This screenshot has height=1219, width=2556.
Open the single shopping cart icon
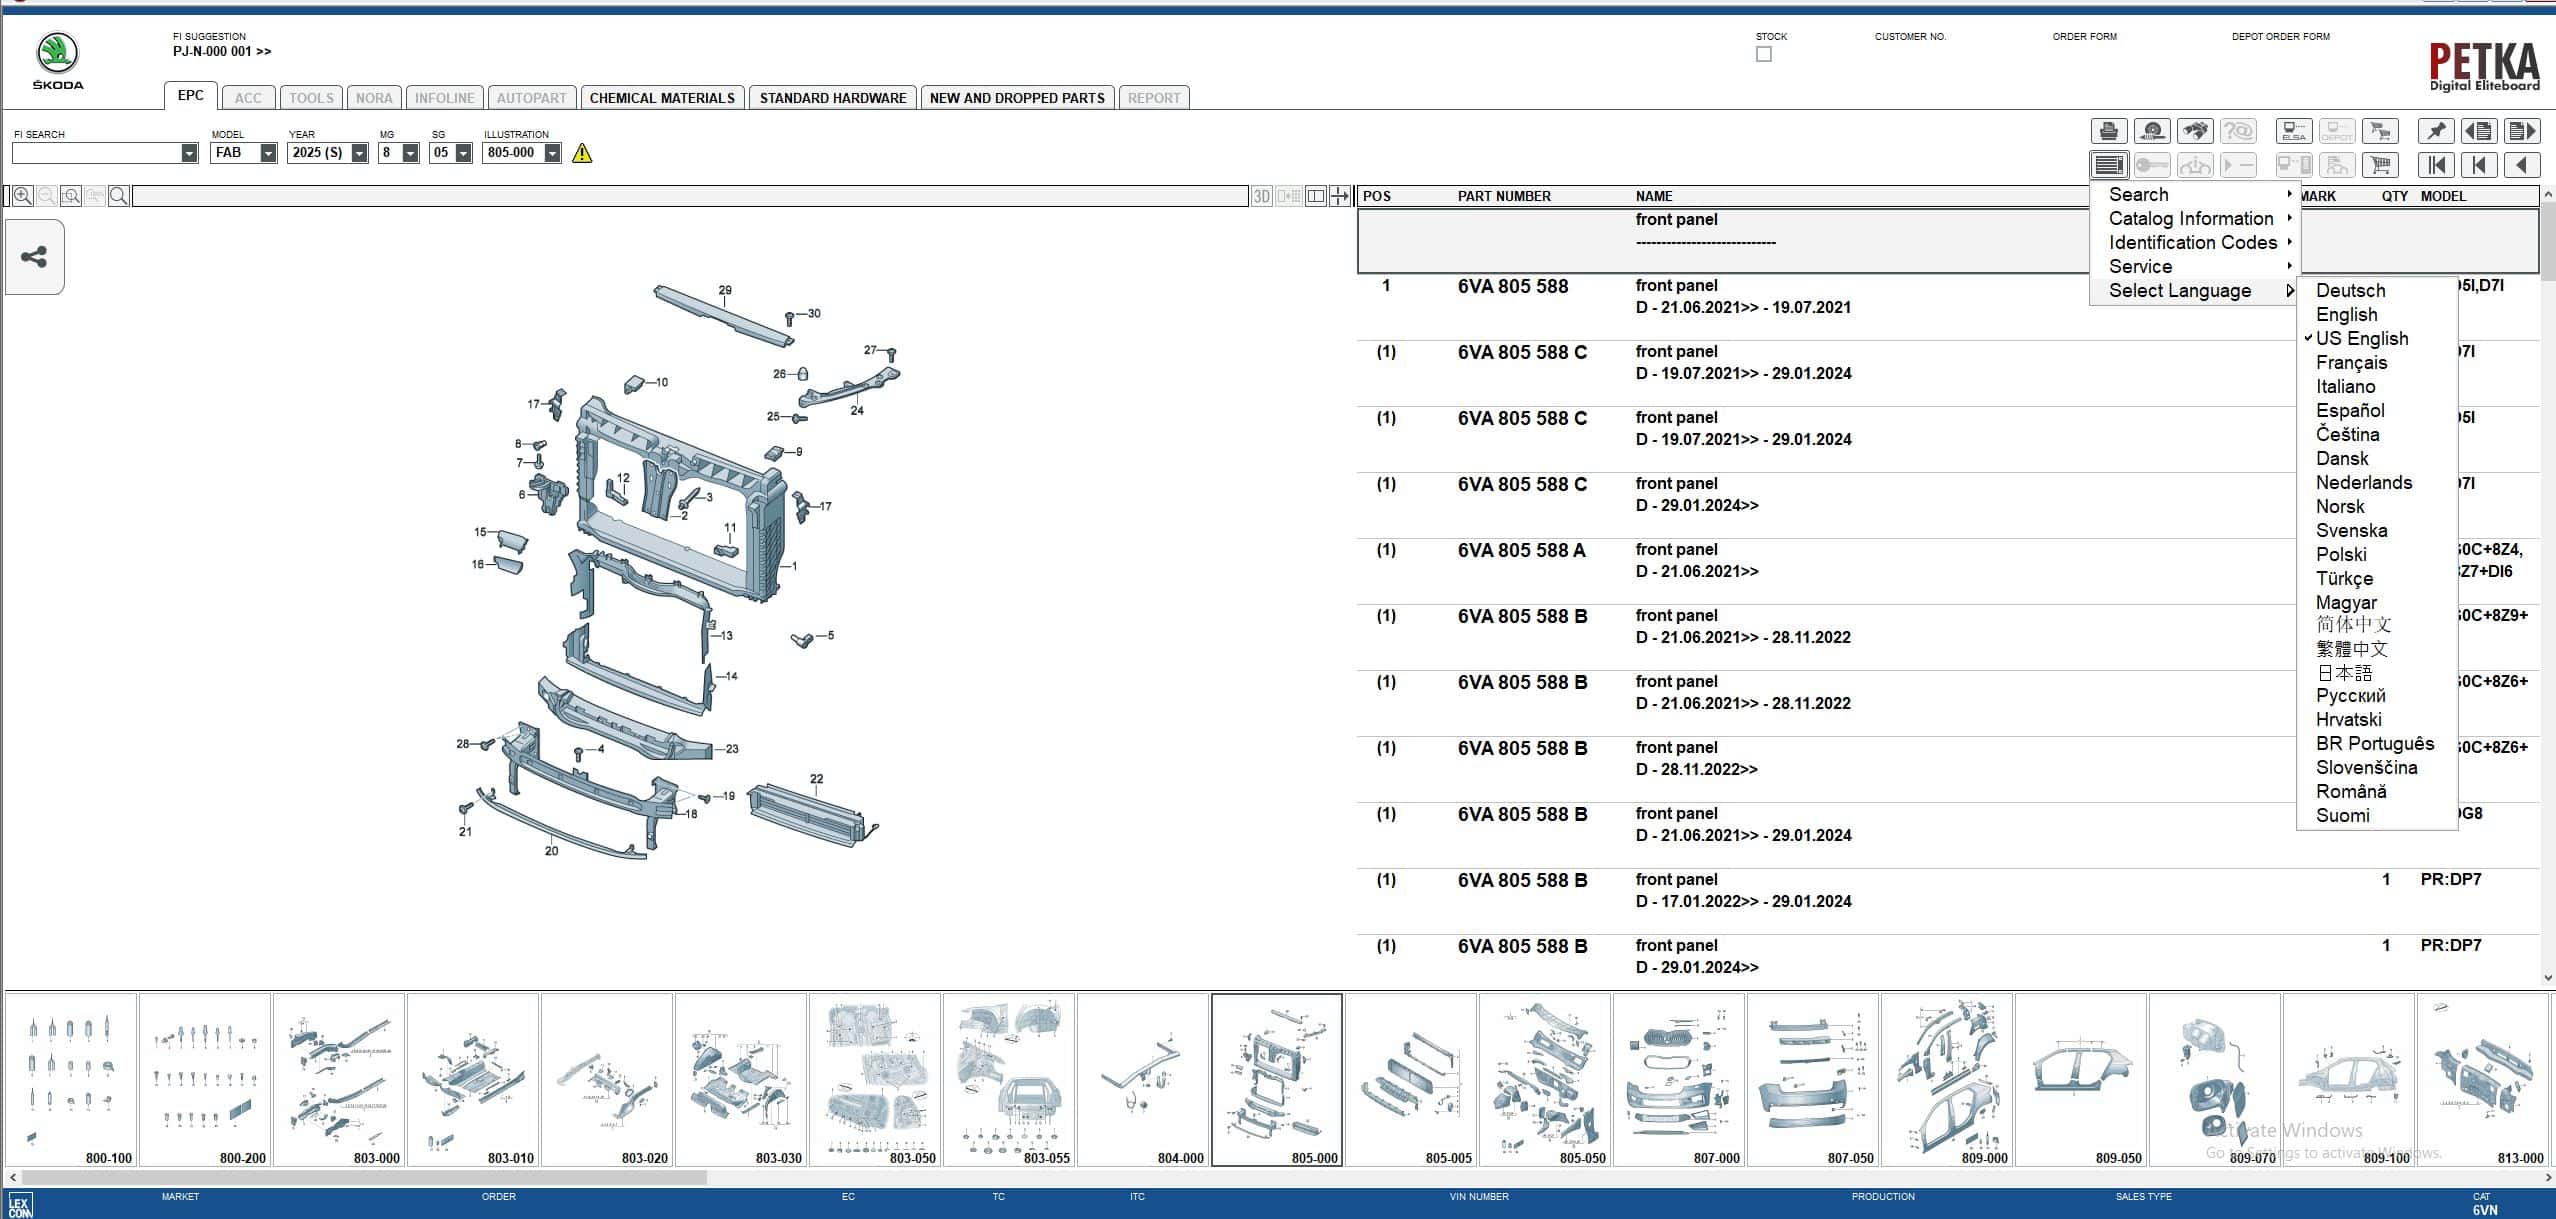point(2380,165)
